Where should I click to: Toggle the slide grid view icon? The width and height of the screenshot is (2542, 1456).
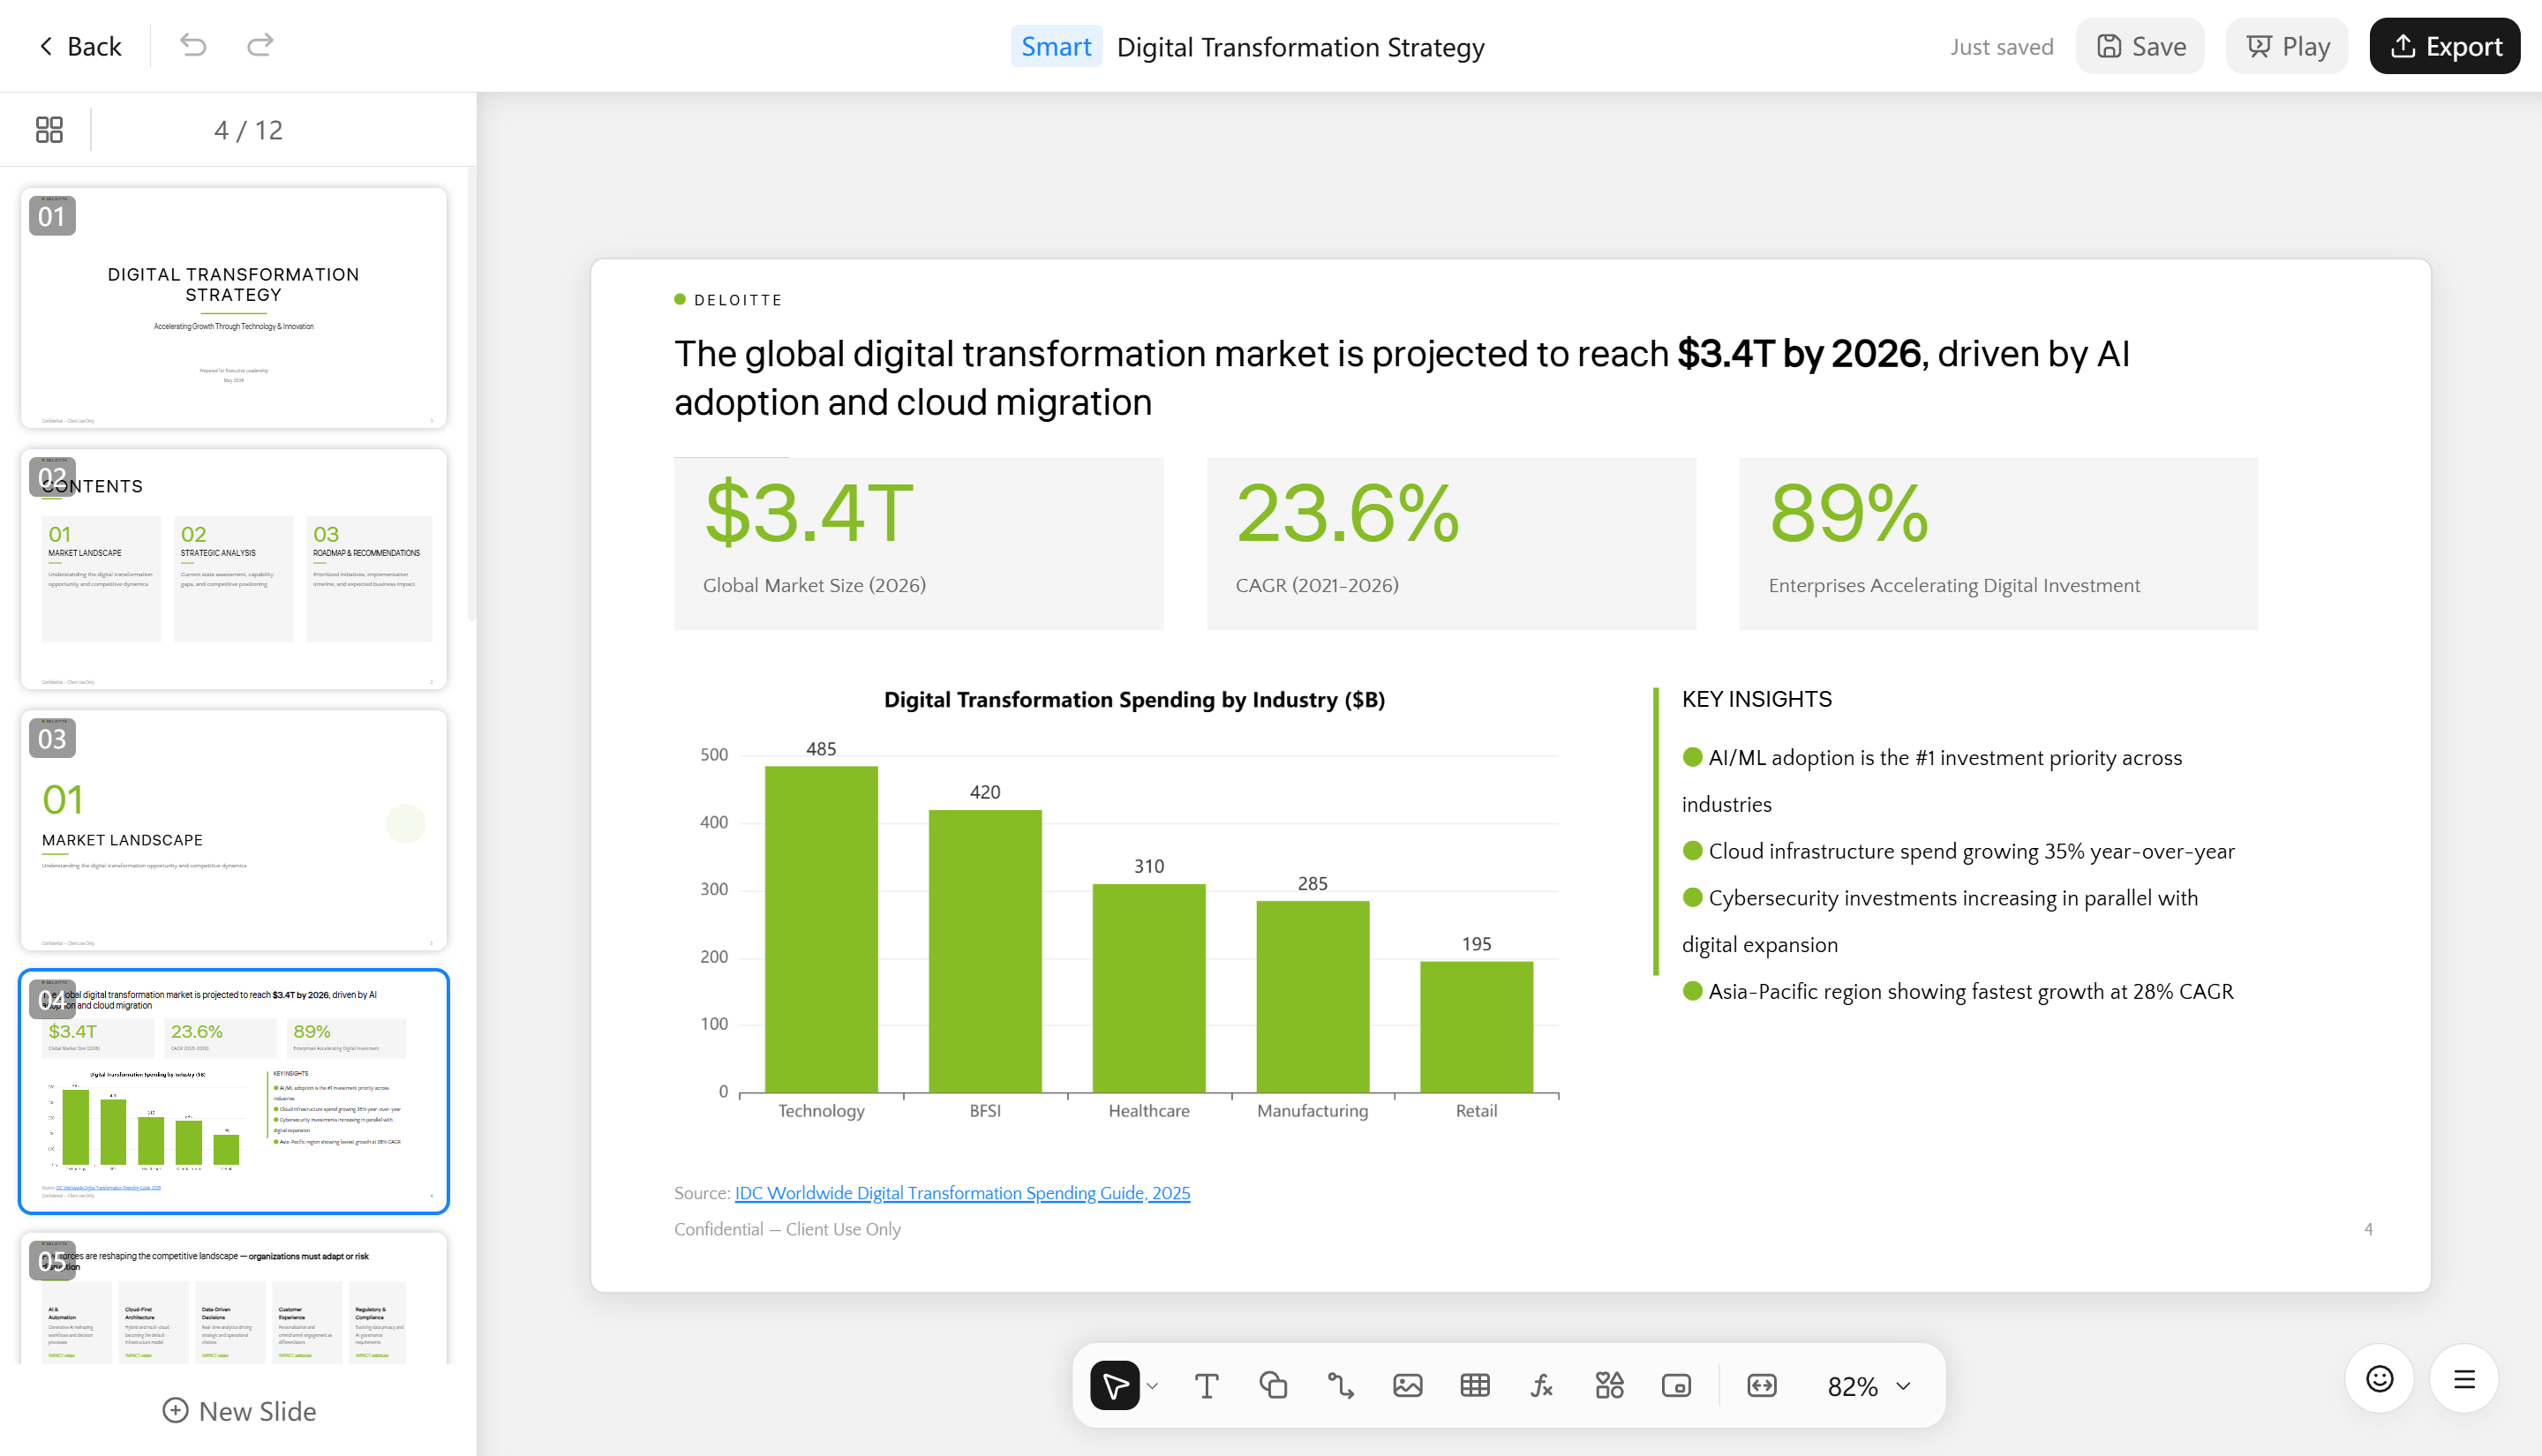(49, 130)
